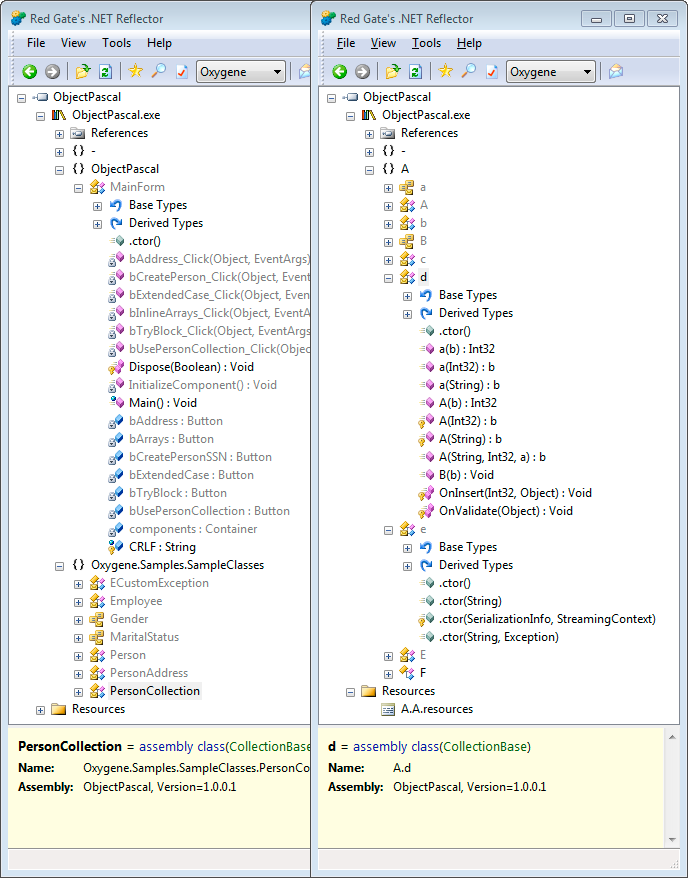Viewport: 688px width, 878px height.
Task: Select Dispose(Boolean) : Void method
Action: pos(191,367)
